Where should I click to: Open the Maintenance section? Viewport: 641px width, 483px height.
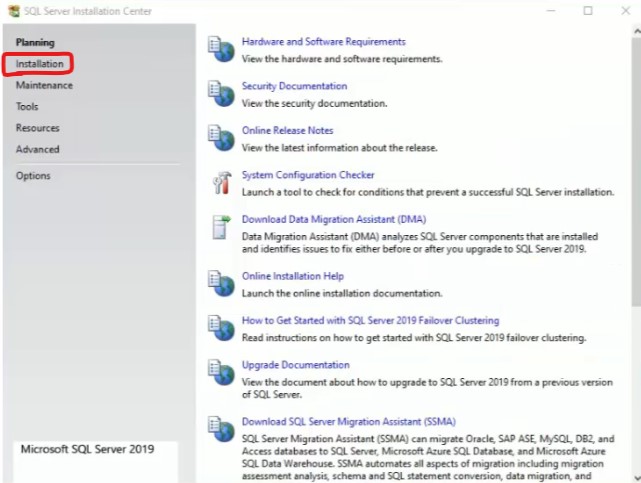[44, 85]
